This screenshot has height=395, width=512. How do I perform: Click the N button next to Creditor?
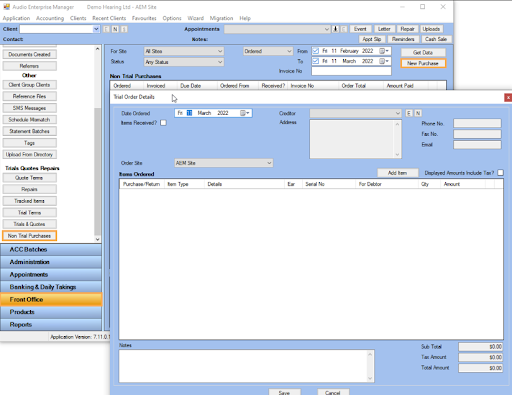(x=418, y=113)
